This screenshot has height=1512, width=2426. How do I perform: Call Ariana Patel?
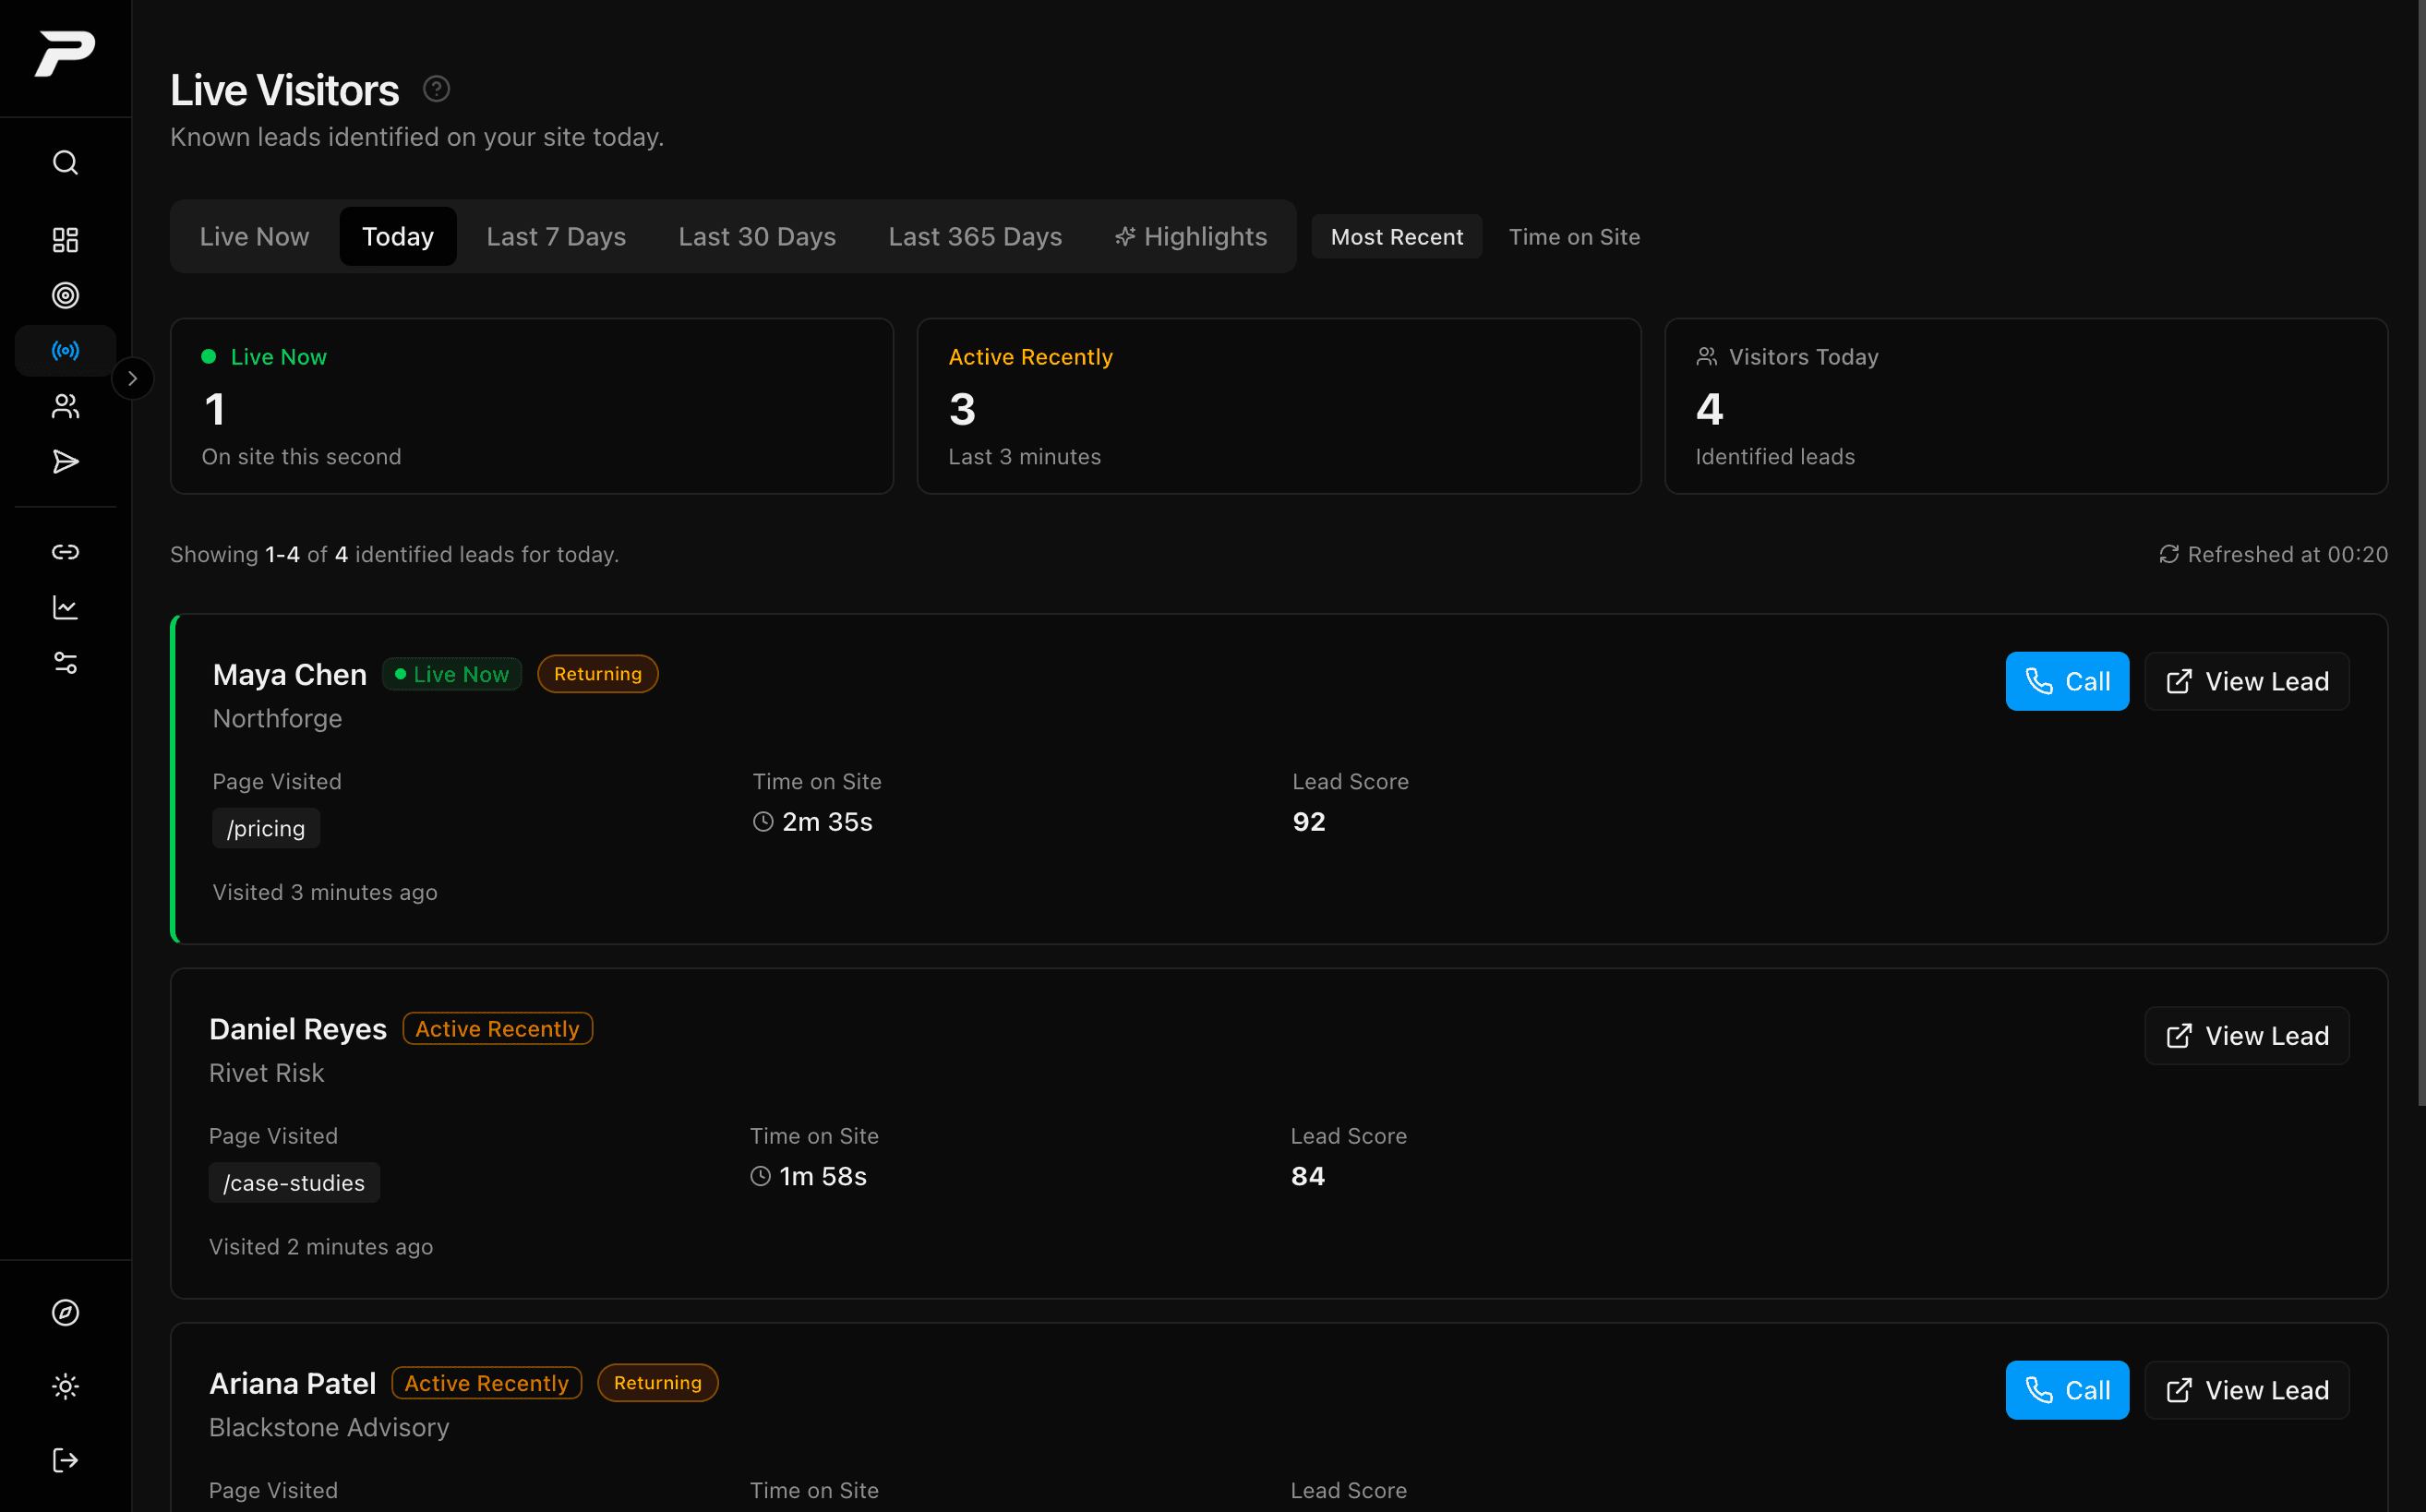tap(2067, 1390)
